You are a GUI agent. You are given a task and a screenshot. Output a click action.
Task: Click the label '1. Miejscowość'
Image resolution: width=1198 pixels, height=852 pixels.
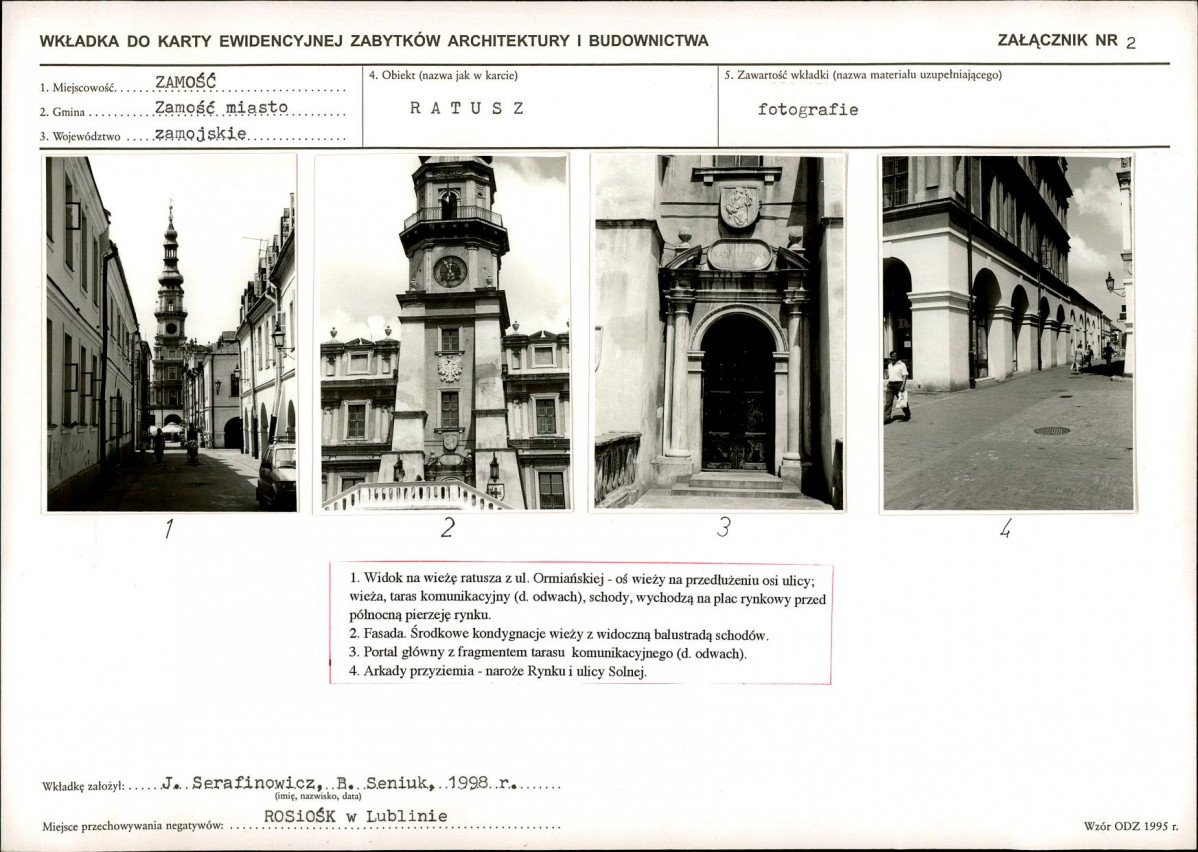tap(76, 89)
